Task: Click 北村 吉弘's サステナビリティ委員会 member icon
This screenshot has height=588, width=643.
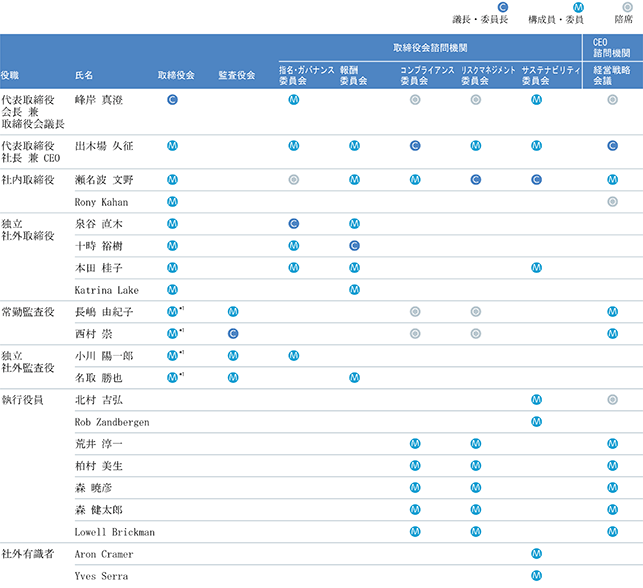Action: [x=536, y=399]
